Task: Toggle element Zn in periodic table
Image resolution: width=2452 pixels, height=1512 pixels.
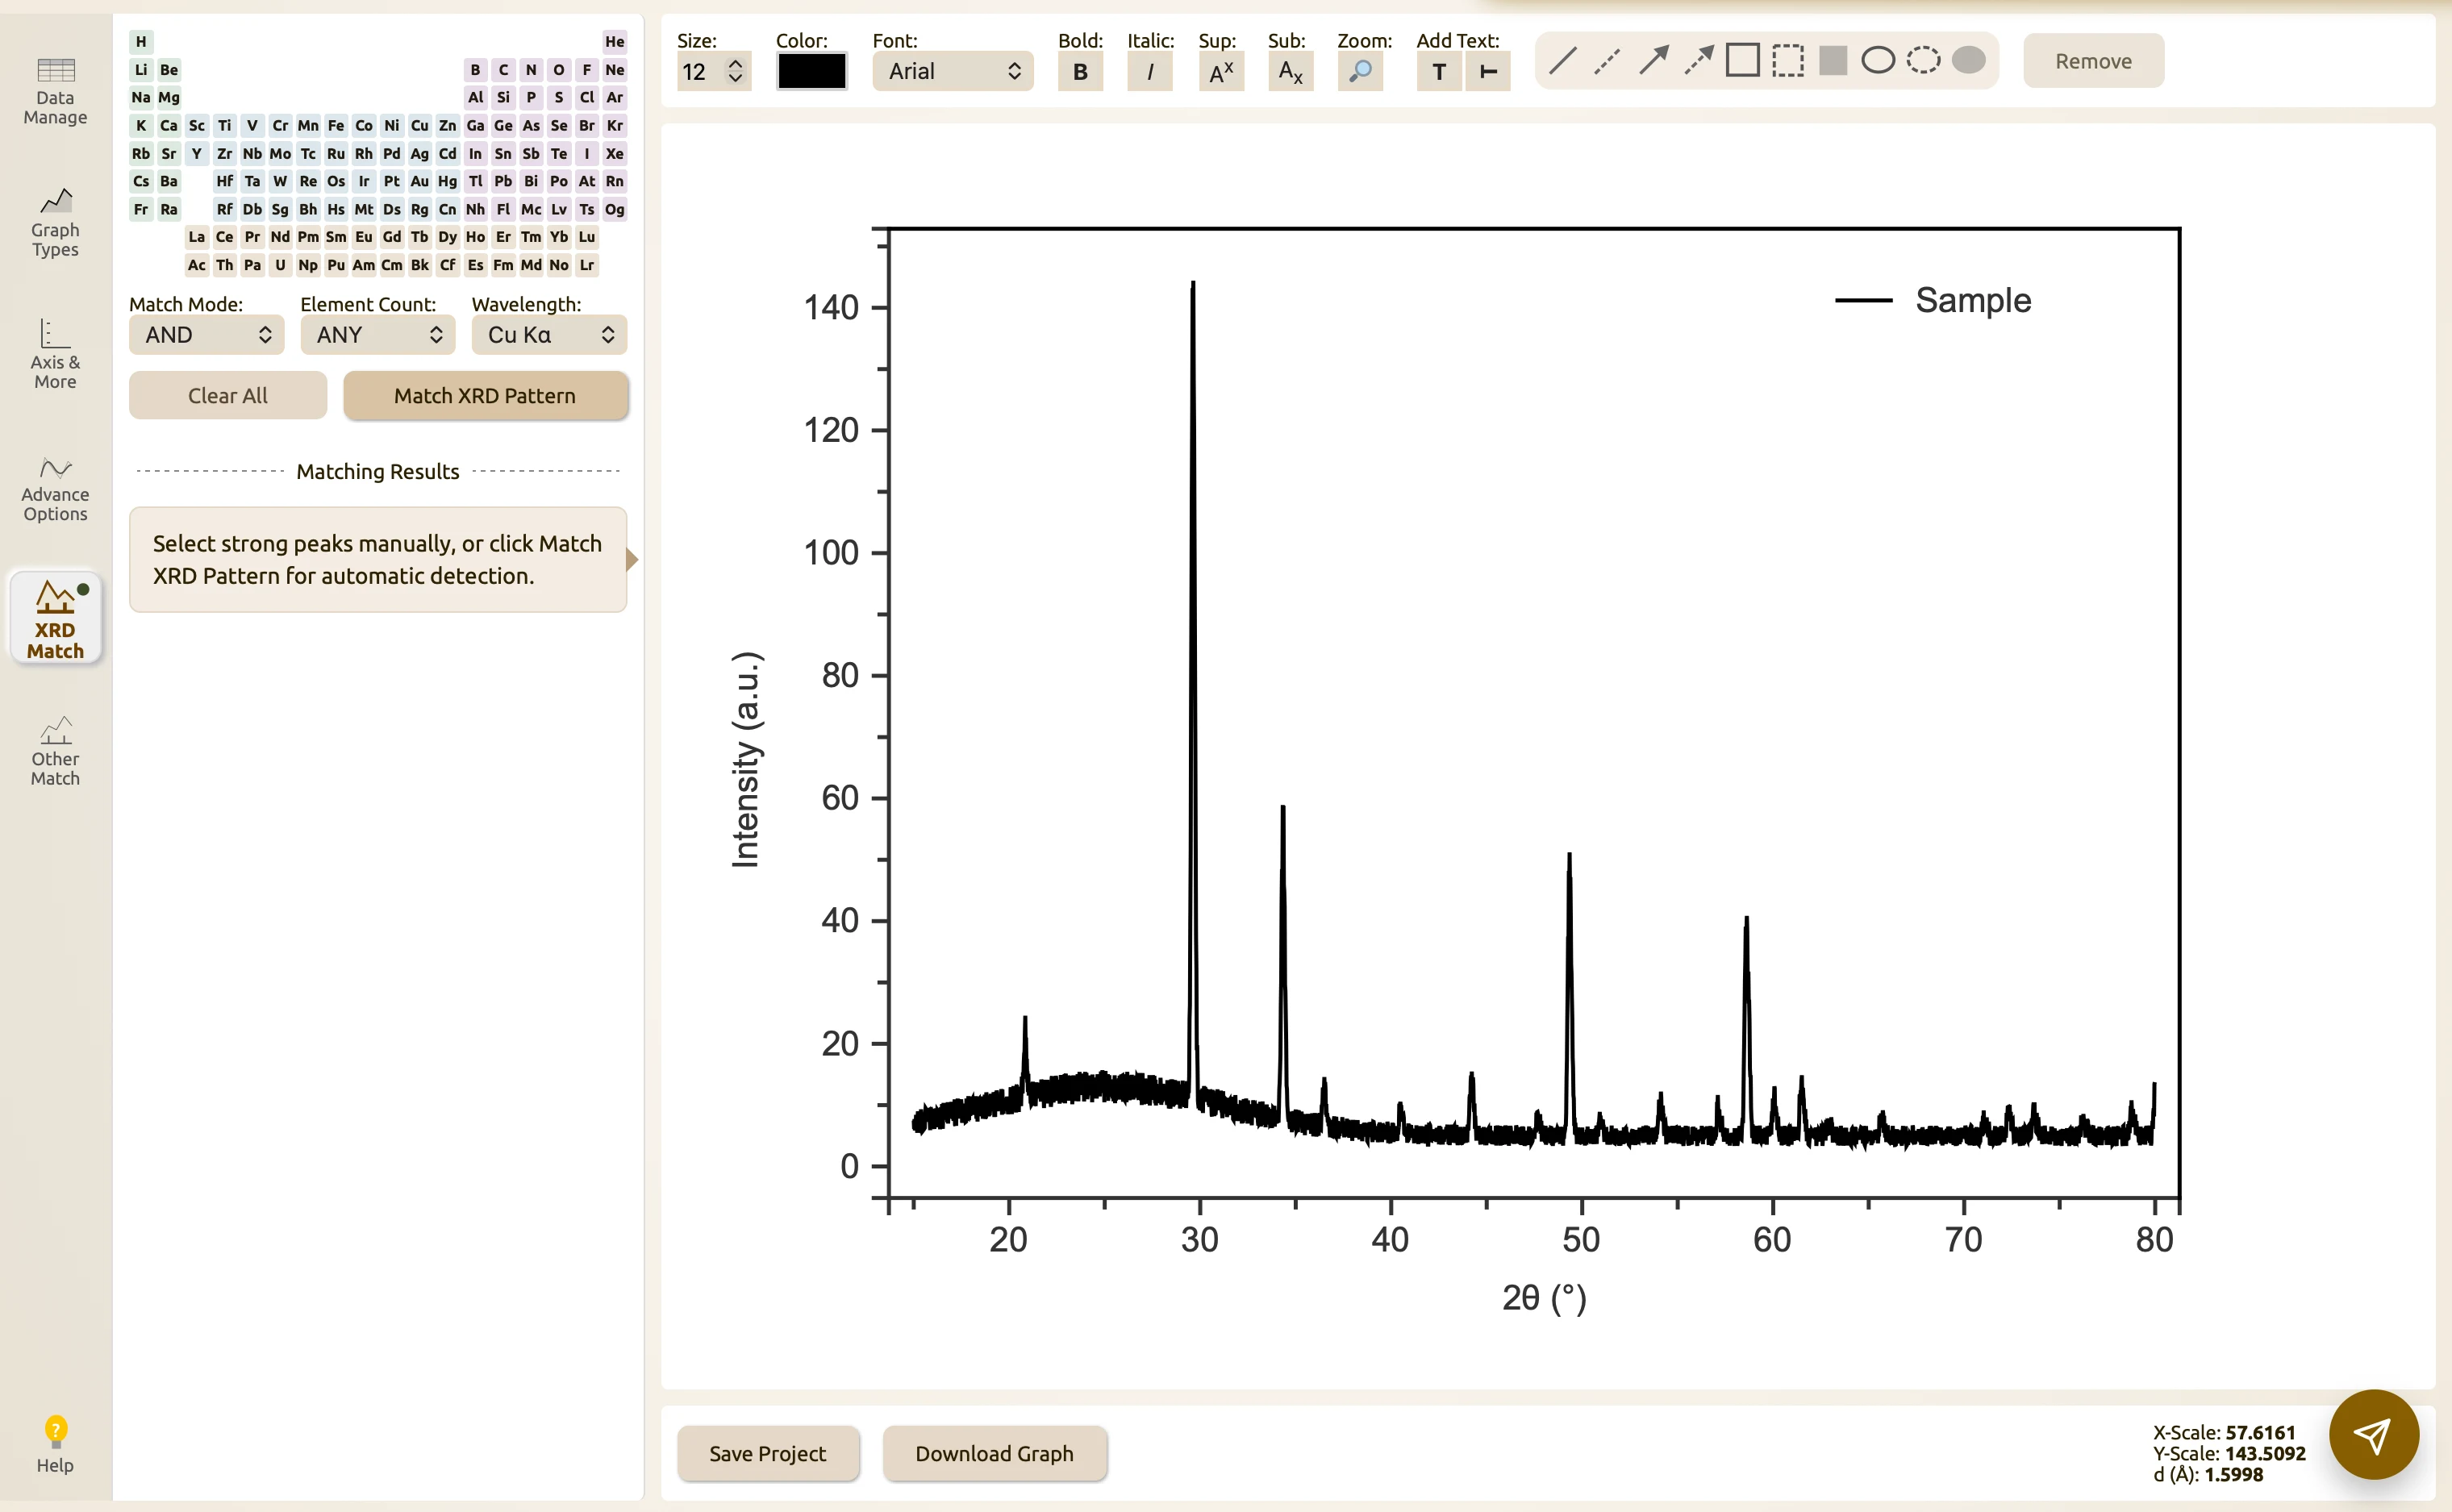Action: click(x=448, y=126)
